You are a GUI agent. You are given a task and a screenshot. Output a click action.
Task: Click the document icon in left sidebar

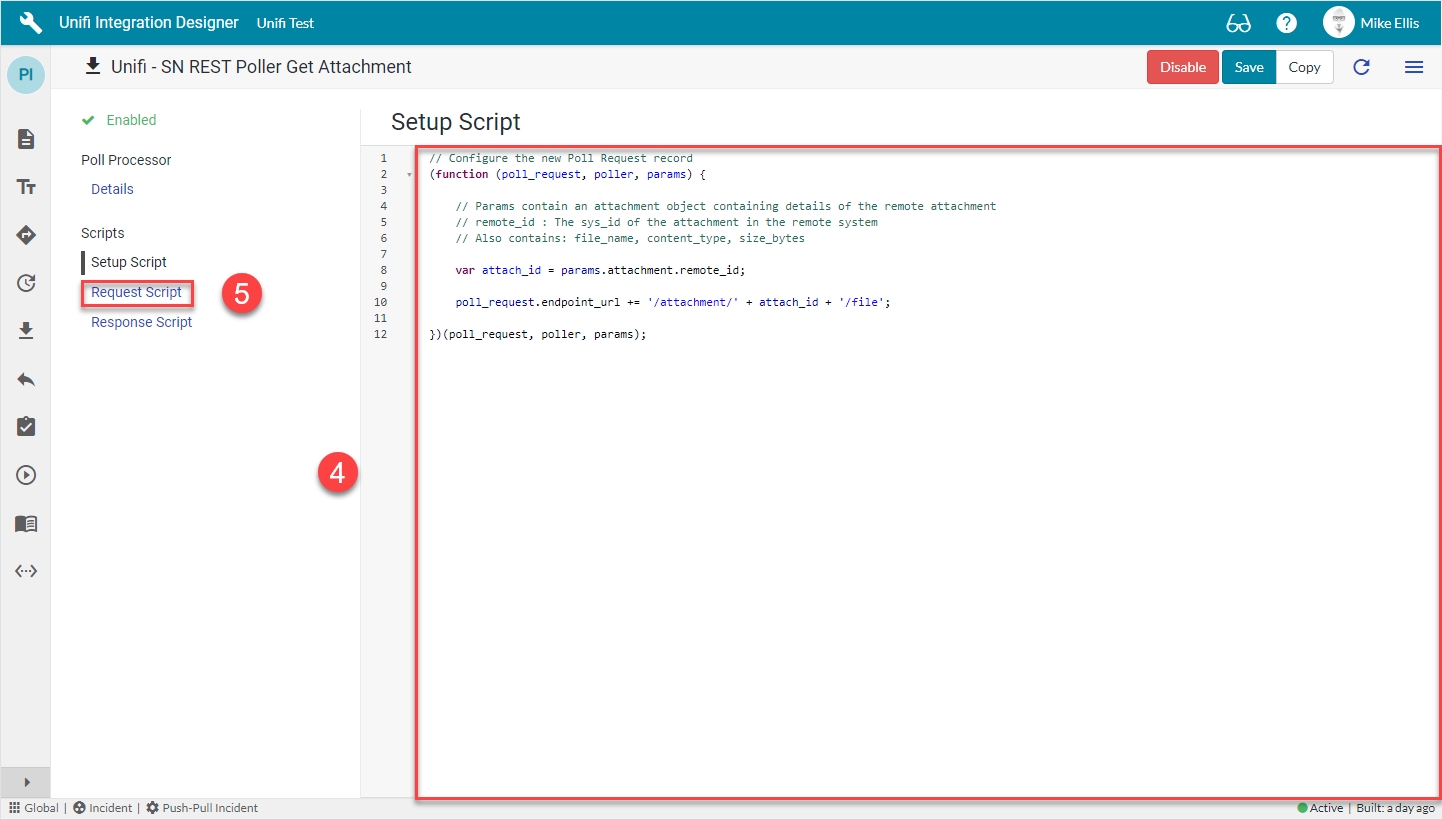[x=26, y=139]
